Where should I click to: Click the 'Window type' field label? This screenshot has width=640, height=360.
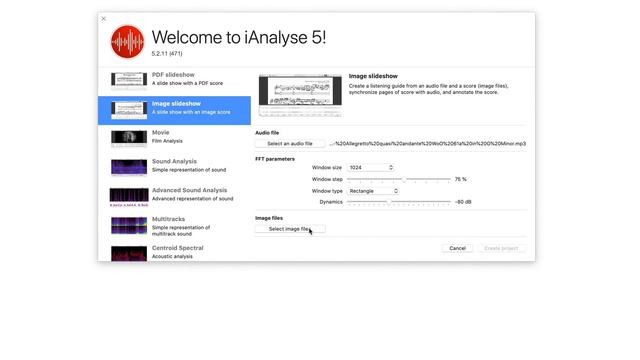[327, 191]
